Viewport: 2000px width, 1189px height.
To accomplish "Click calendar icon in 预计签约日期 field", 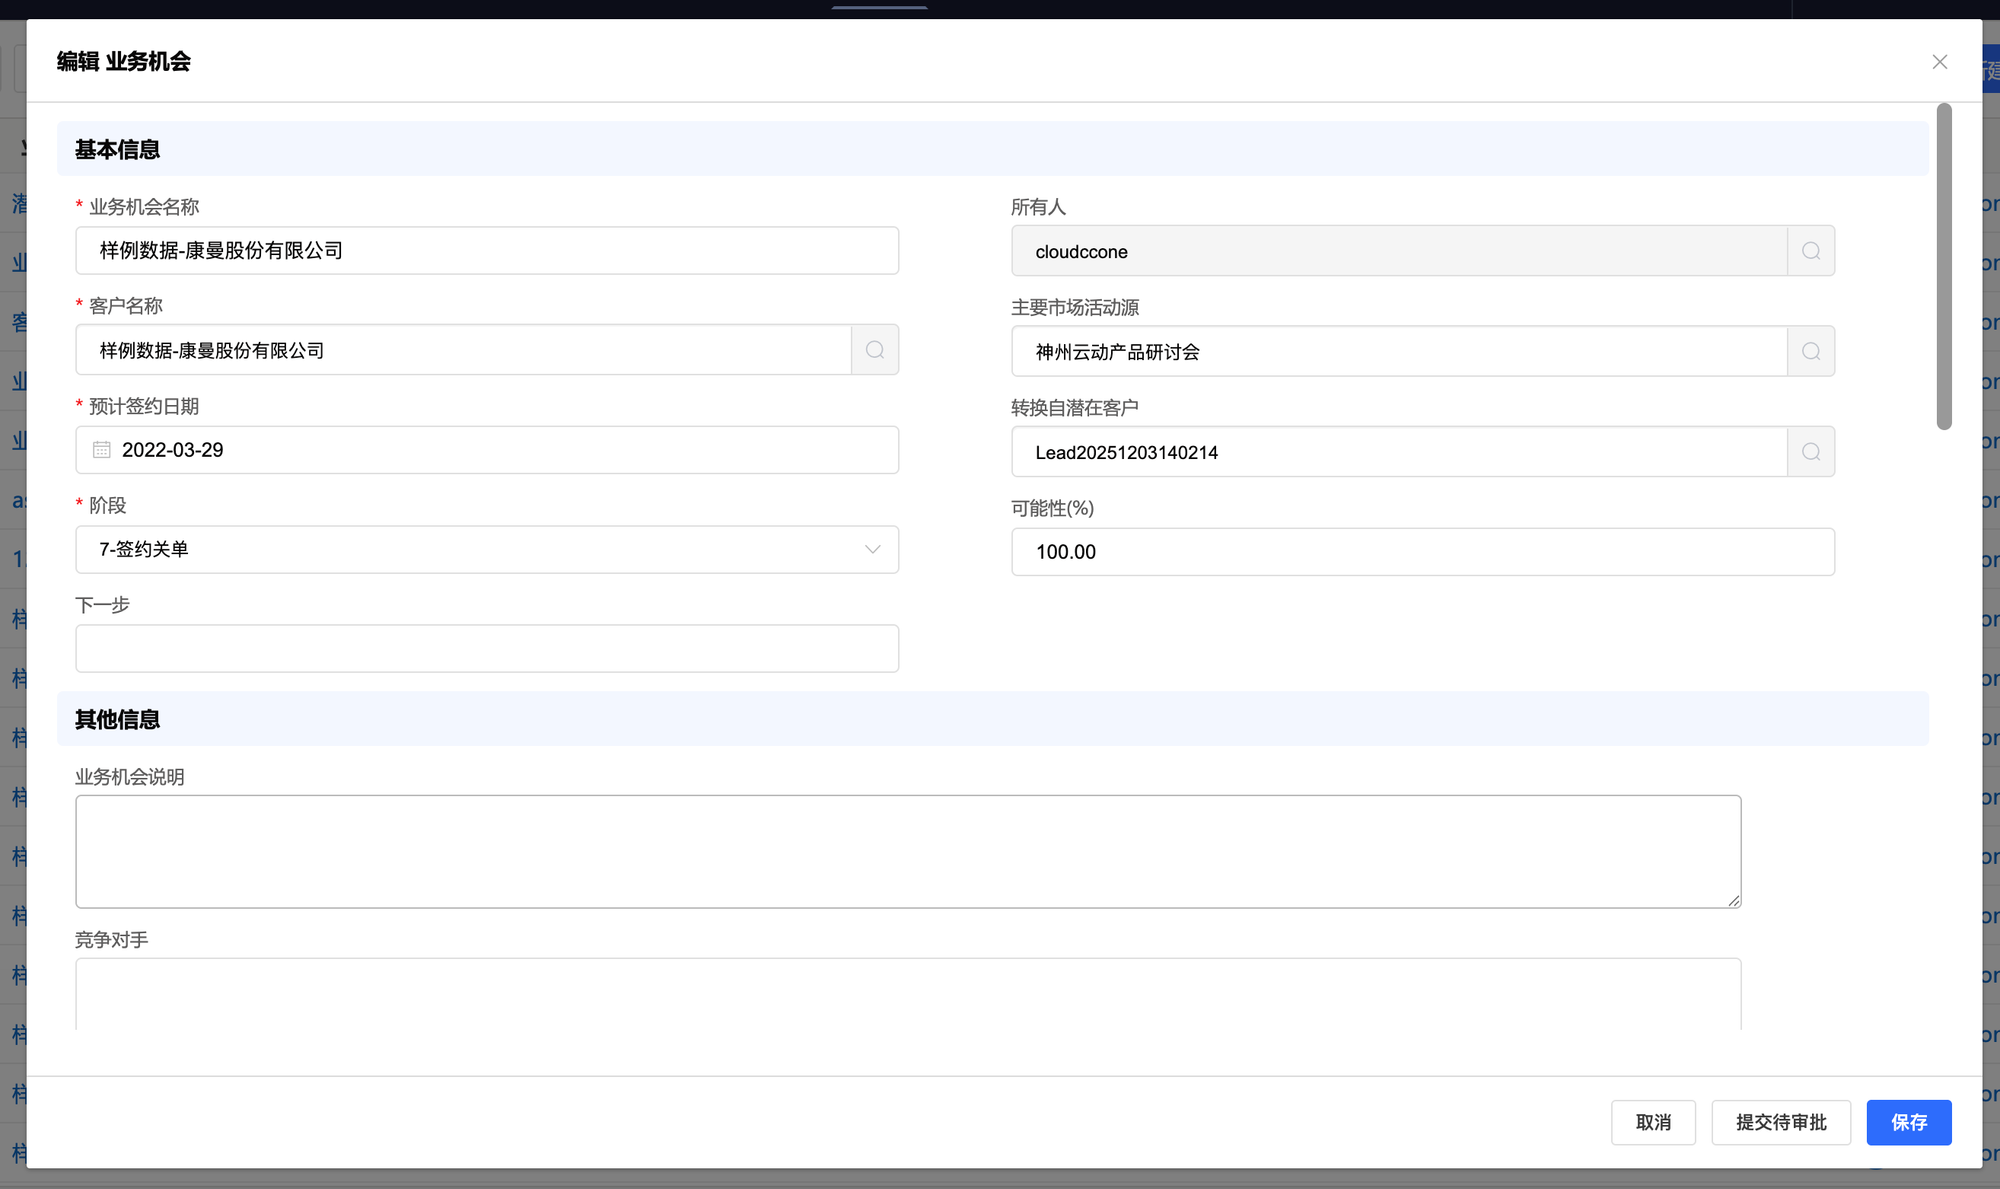I will pos(102,450).
